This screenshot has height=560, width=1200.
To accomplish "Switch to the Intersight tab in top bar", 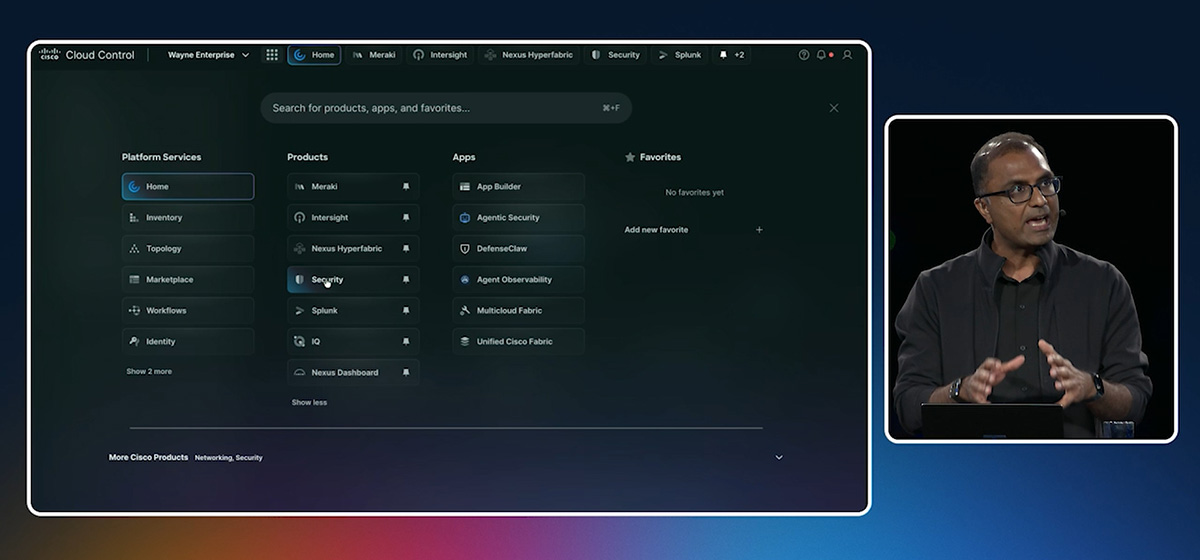I will [x=440, y=55].
